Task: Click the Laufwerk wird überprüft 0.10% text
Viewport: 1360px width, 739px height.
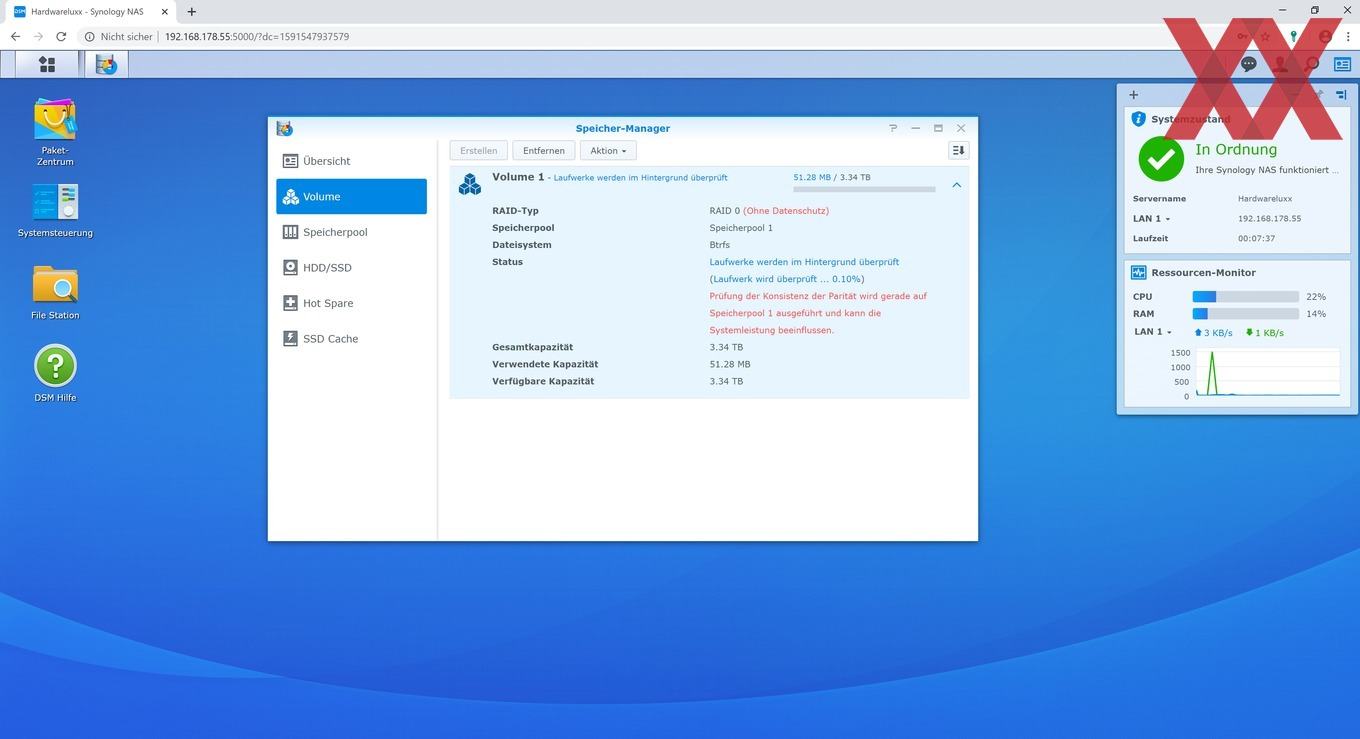Action: [x=787, y=279]
